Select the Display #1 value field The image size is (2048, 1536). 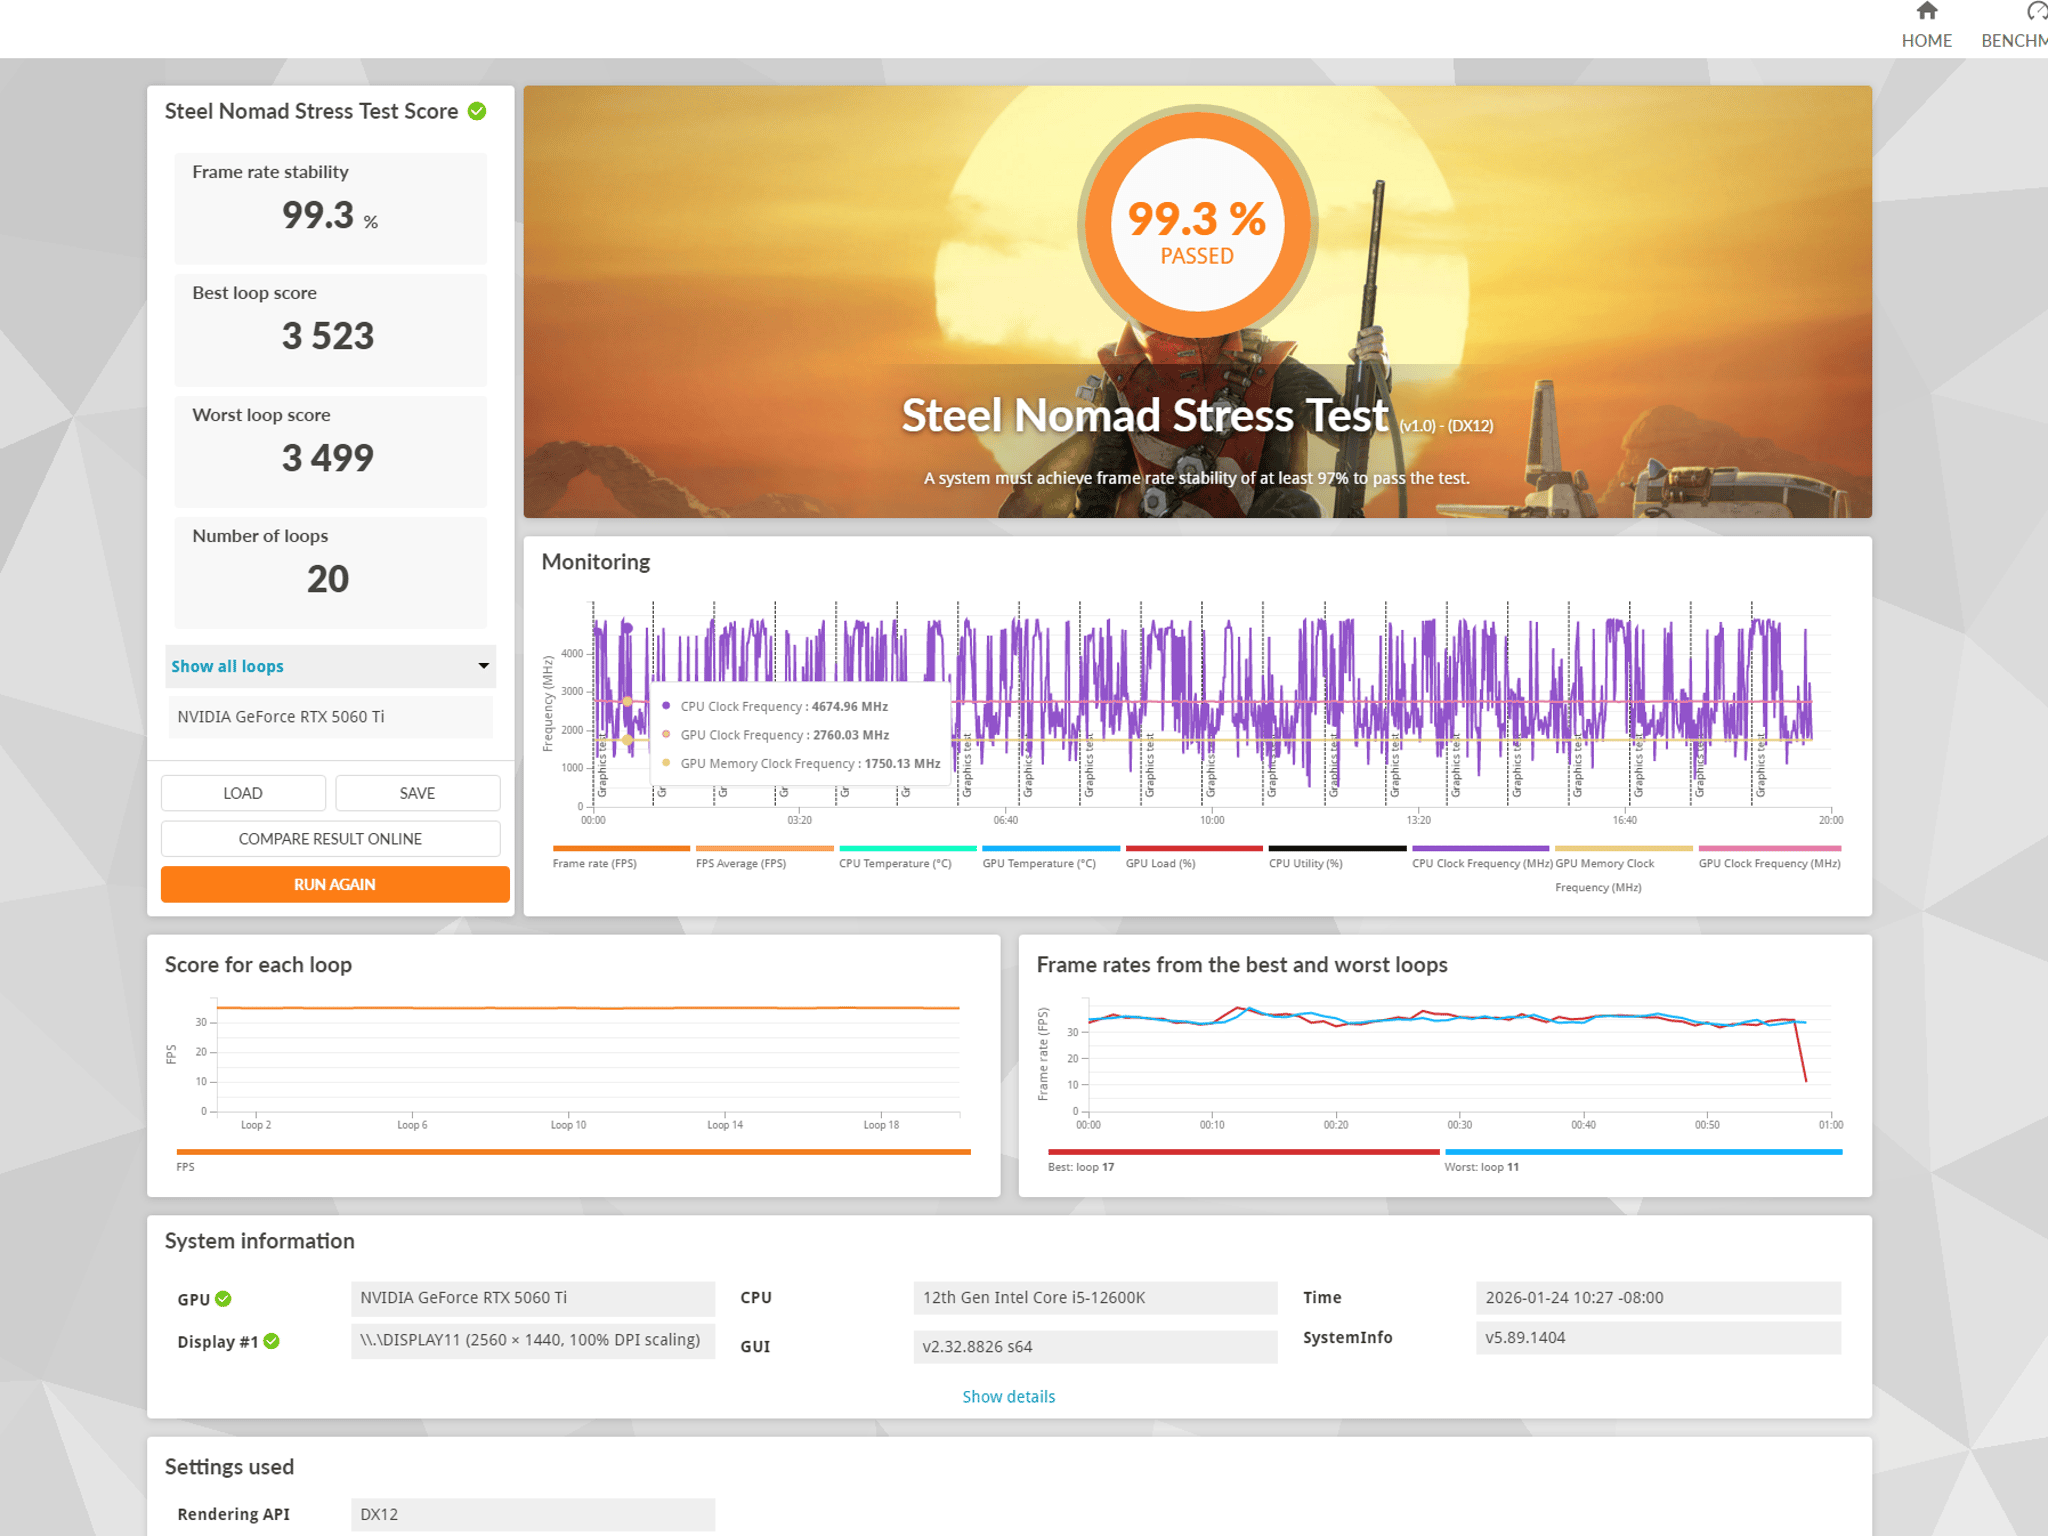pos(533,1340)
